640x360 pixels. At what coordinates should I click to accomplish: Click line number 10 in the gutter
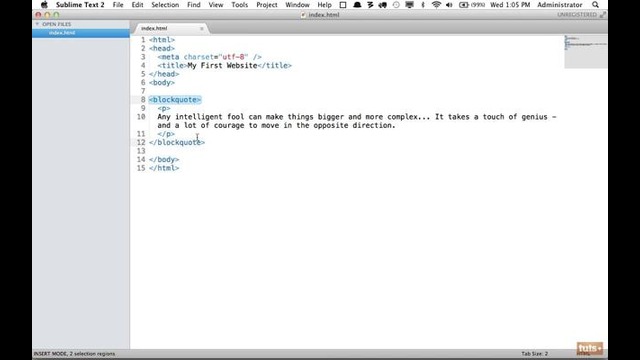[141, 117]
